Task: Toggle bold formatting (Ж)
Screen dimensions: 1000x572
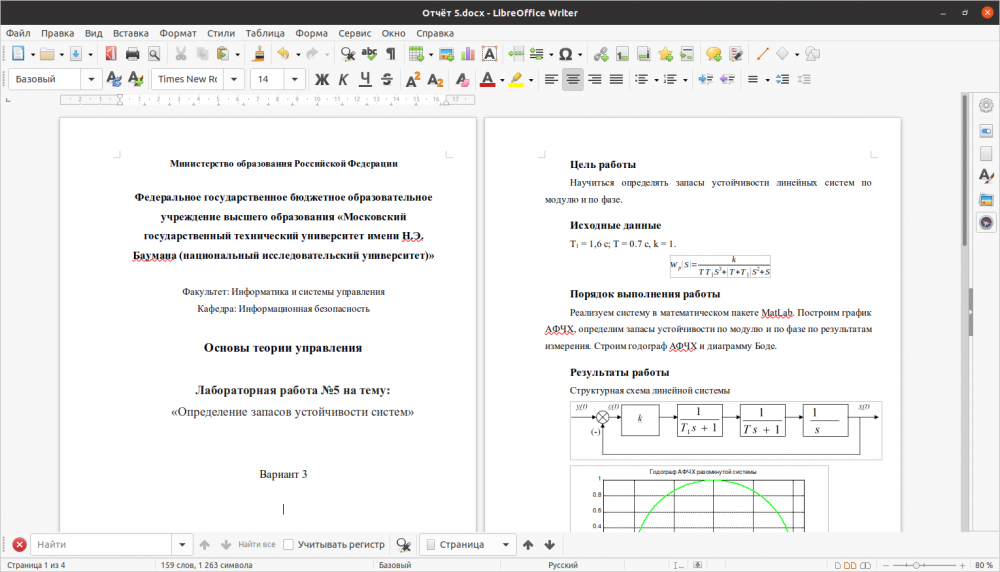Action: coord(322,79)
